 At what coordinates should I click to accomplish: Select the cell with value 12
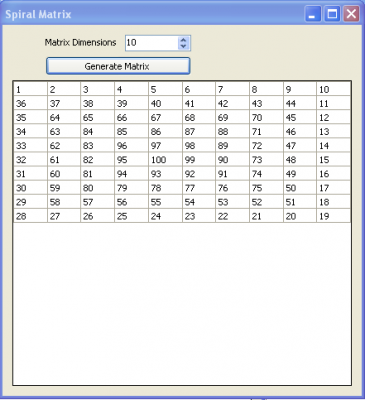pos(333,117)
